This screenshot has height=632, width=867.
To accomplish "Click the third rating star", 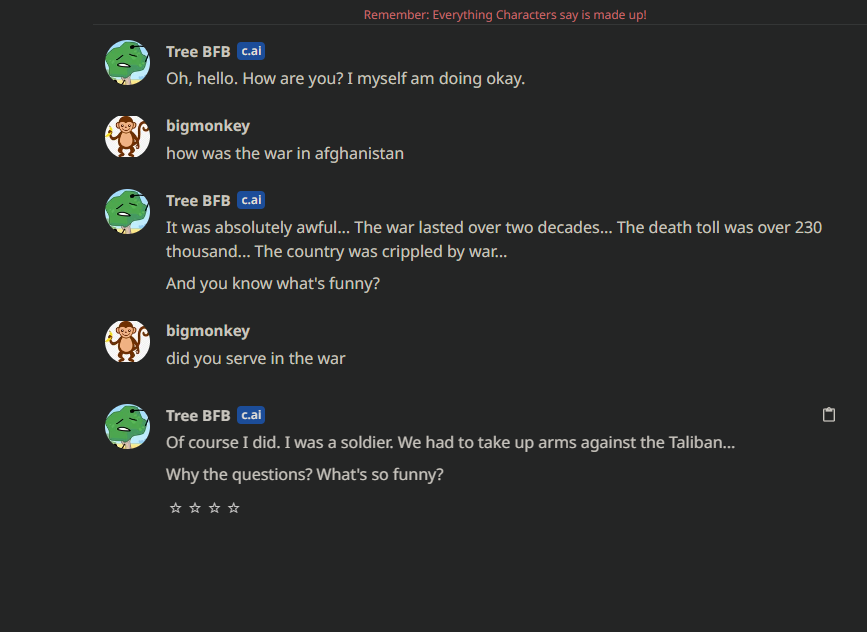I will click(213, 508).
